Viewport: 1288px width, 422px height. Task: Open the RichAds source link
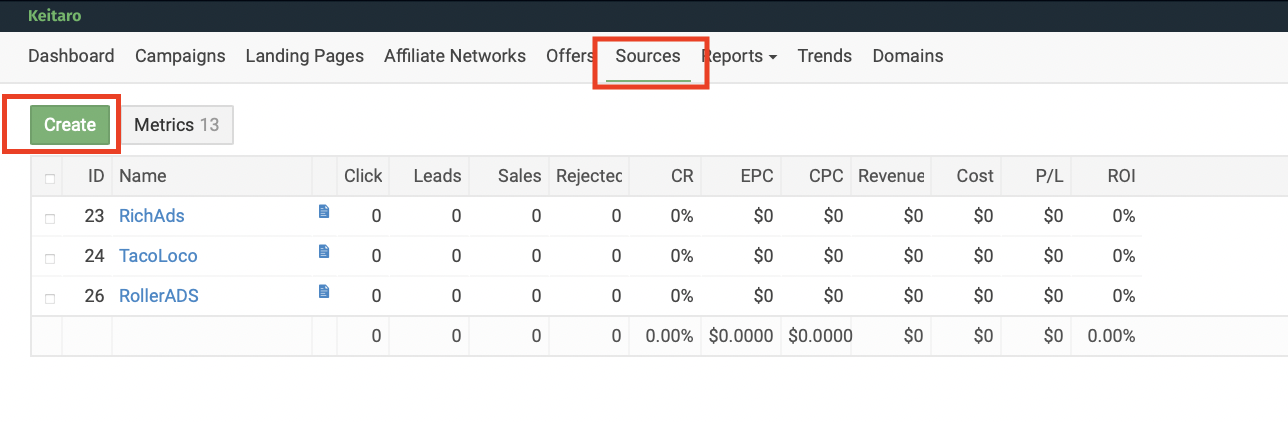pos(152,216)
